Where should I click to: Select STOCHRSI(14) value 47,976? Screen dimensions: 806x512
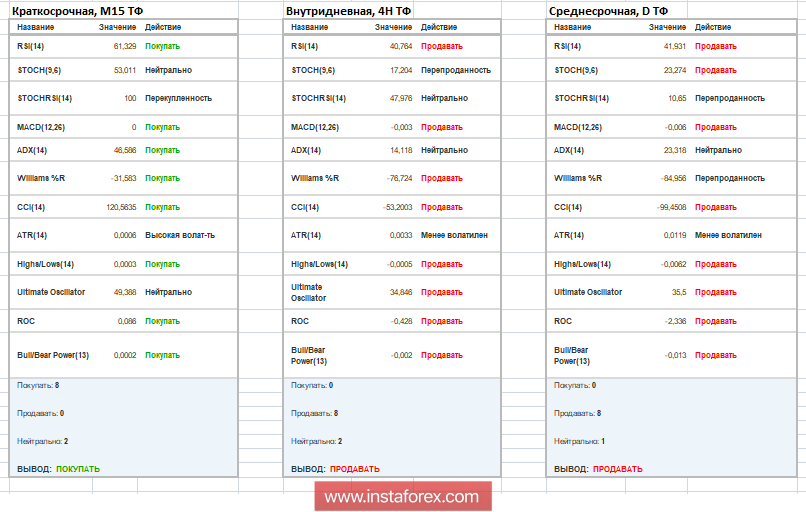tap(401, 98)
